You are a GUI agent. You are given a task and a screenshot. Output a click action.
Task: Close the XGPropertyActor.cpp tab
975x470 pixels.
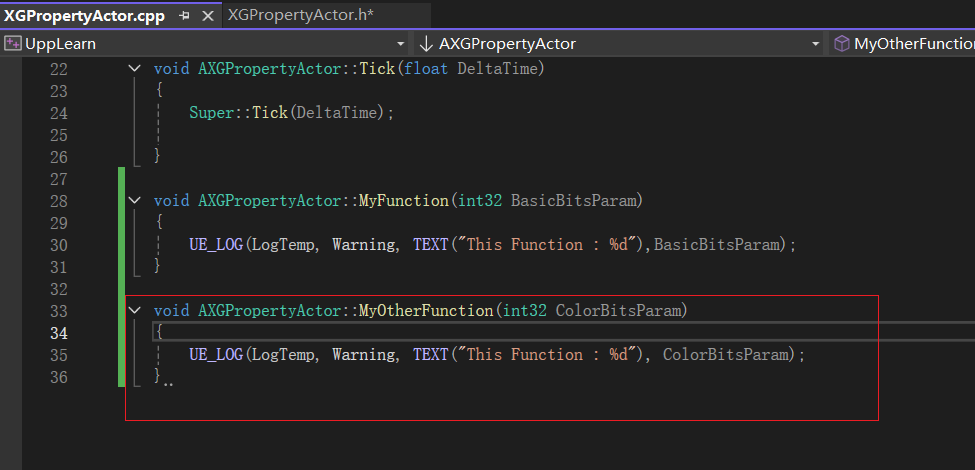coord(208,16)
